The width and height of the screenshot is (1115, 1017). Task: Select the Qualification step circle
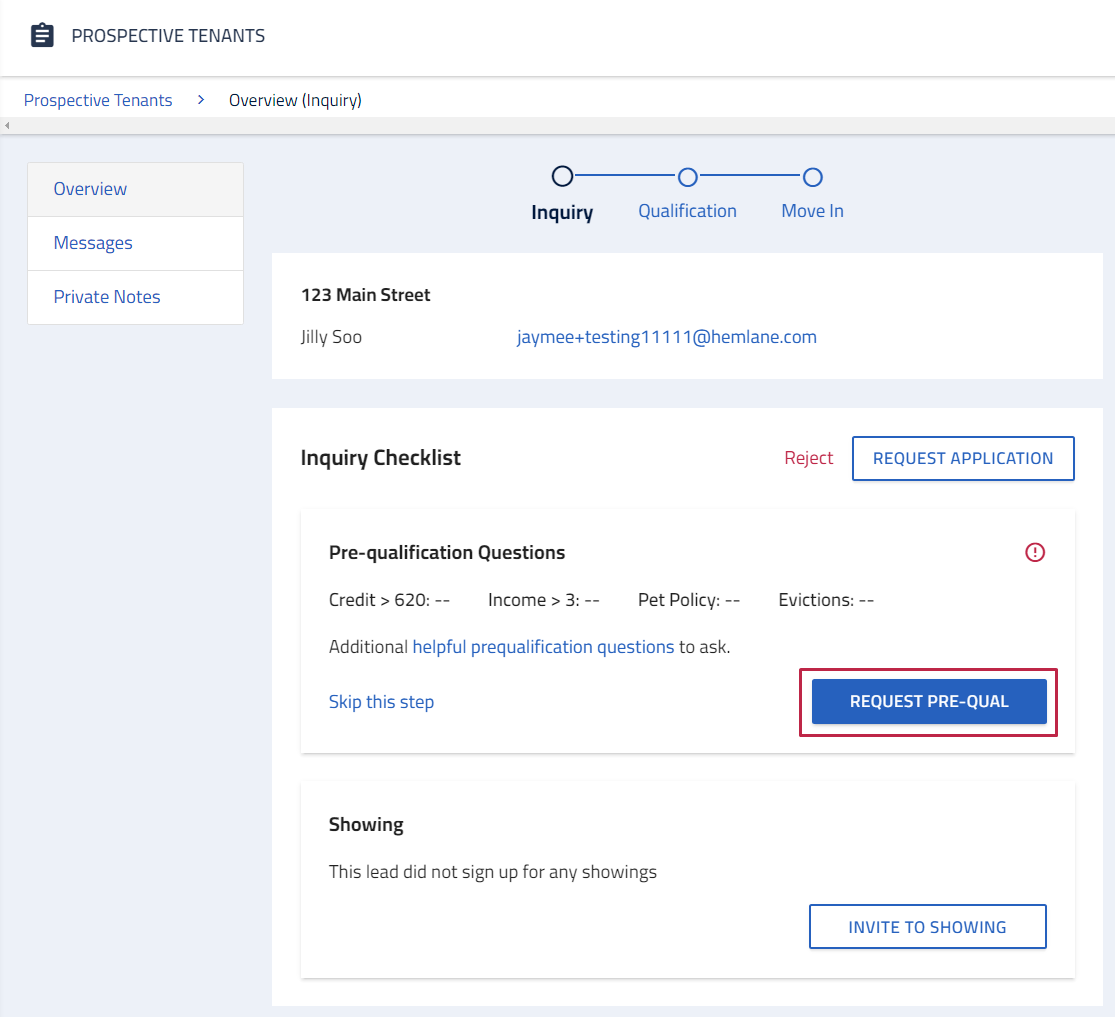click(687, 177)
